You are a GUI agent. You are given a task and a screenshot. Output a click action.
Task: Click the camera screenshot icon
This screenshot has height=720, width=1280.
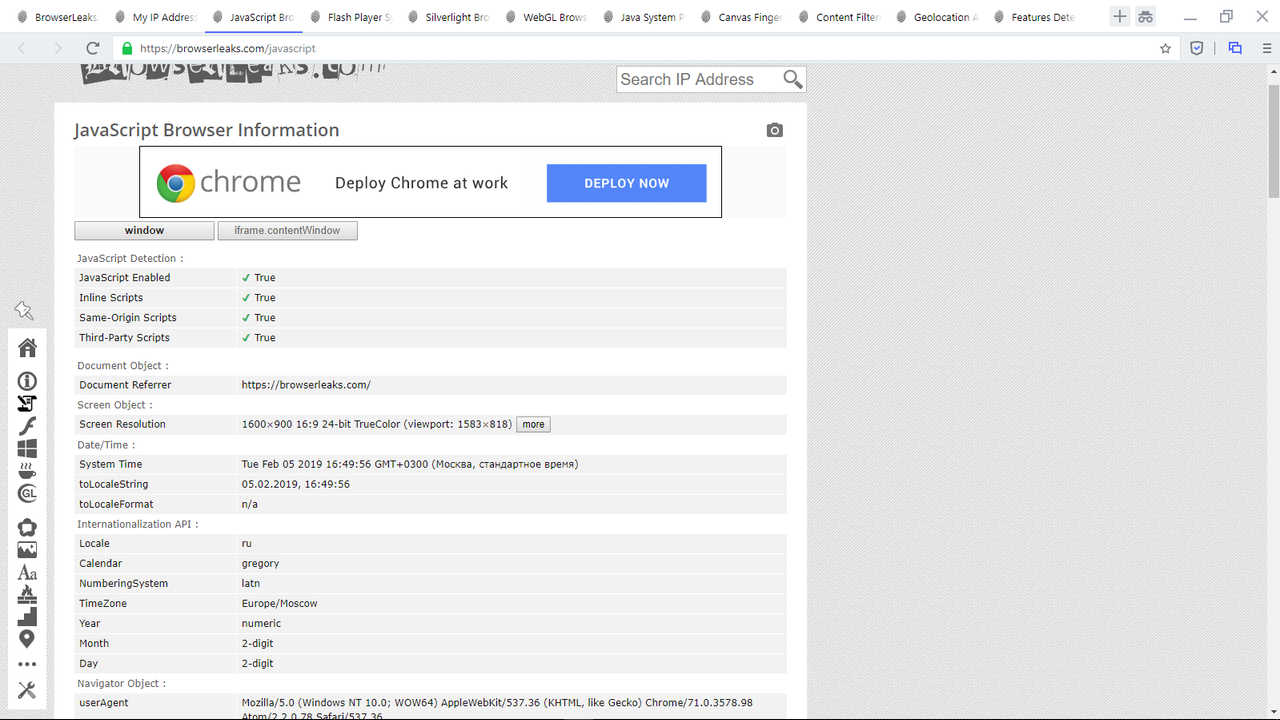pyautogui.click(x=775, y=130)
